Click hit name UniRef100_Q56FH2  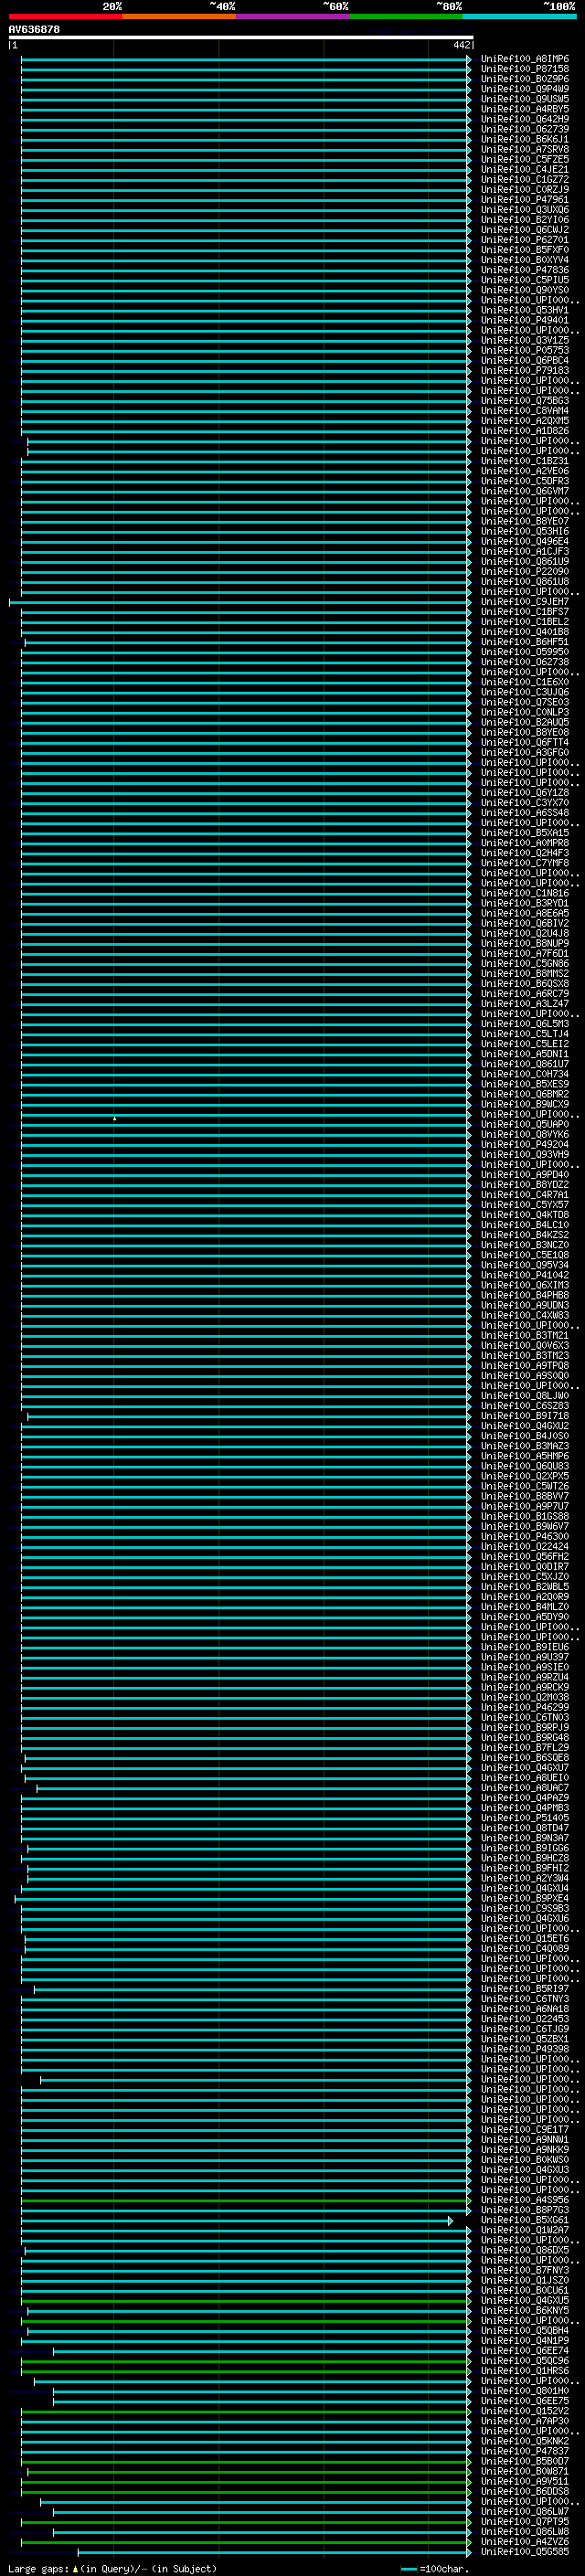click(525, 1556)
